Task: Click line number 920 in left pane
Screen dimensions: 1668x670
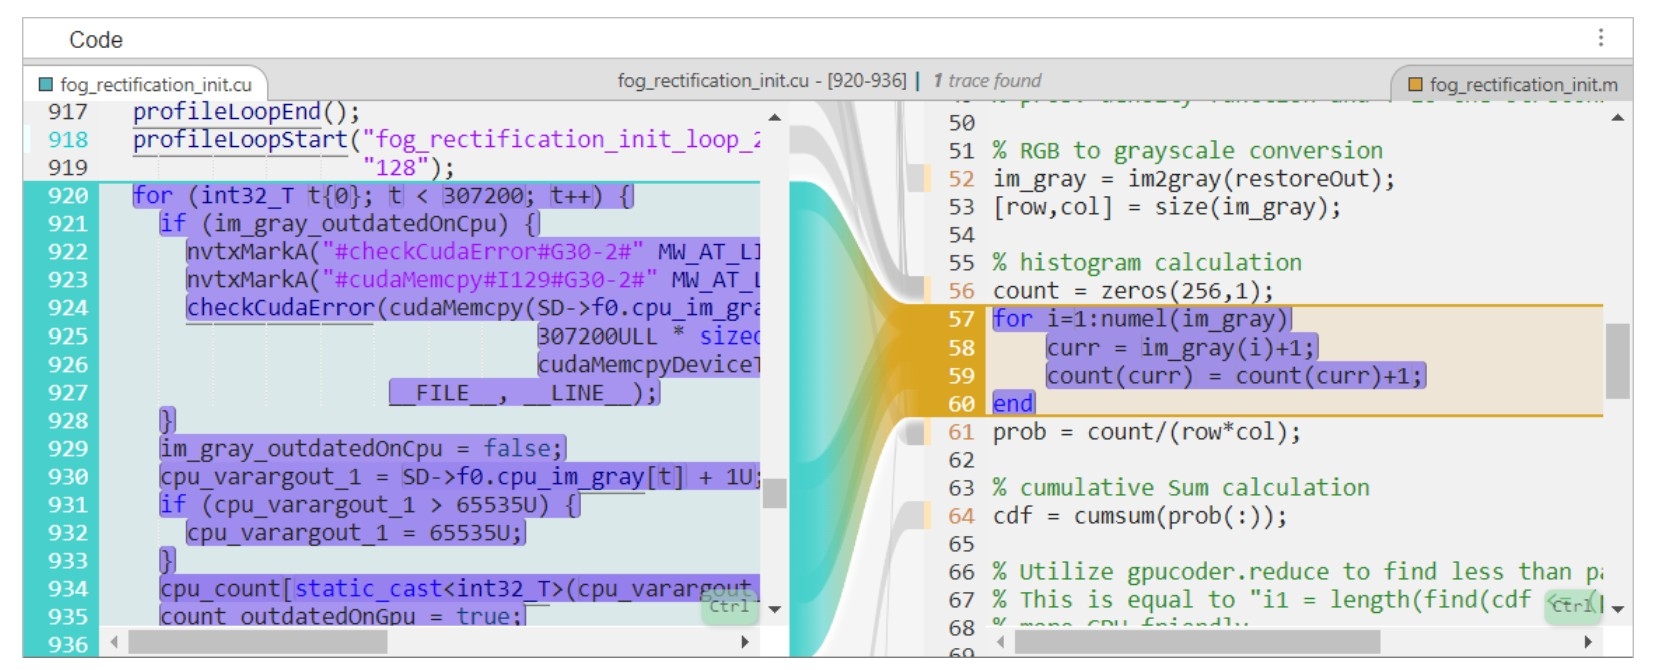Action: 68,195
